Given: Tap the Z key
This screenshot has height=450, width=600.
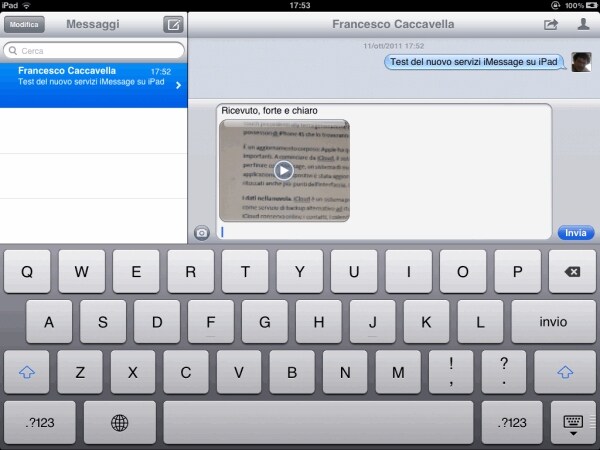Looking at the screenshot, I should pyautogui.click(x=80, y=372).
